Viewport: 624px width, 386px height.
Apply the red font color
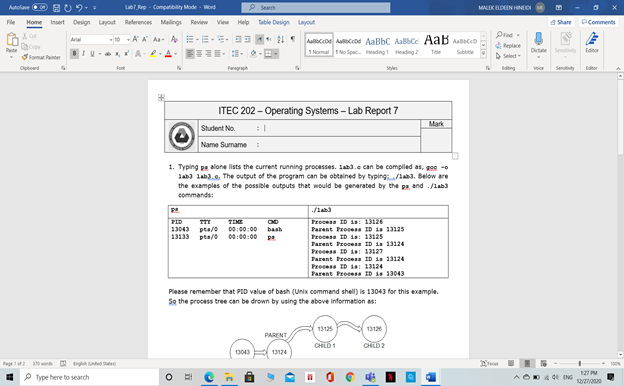(168, 54)
